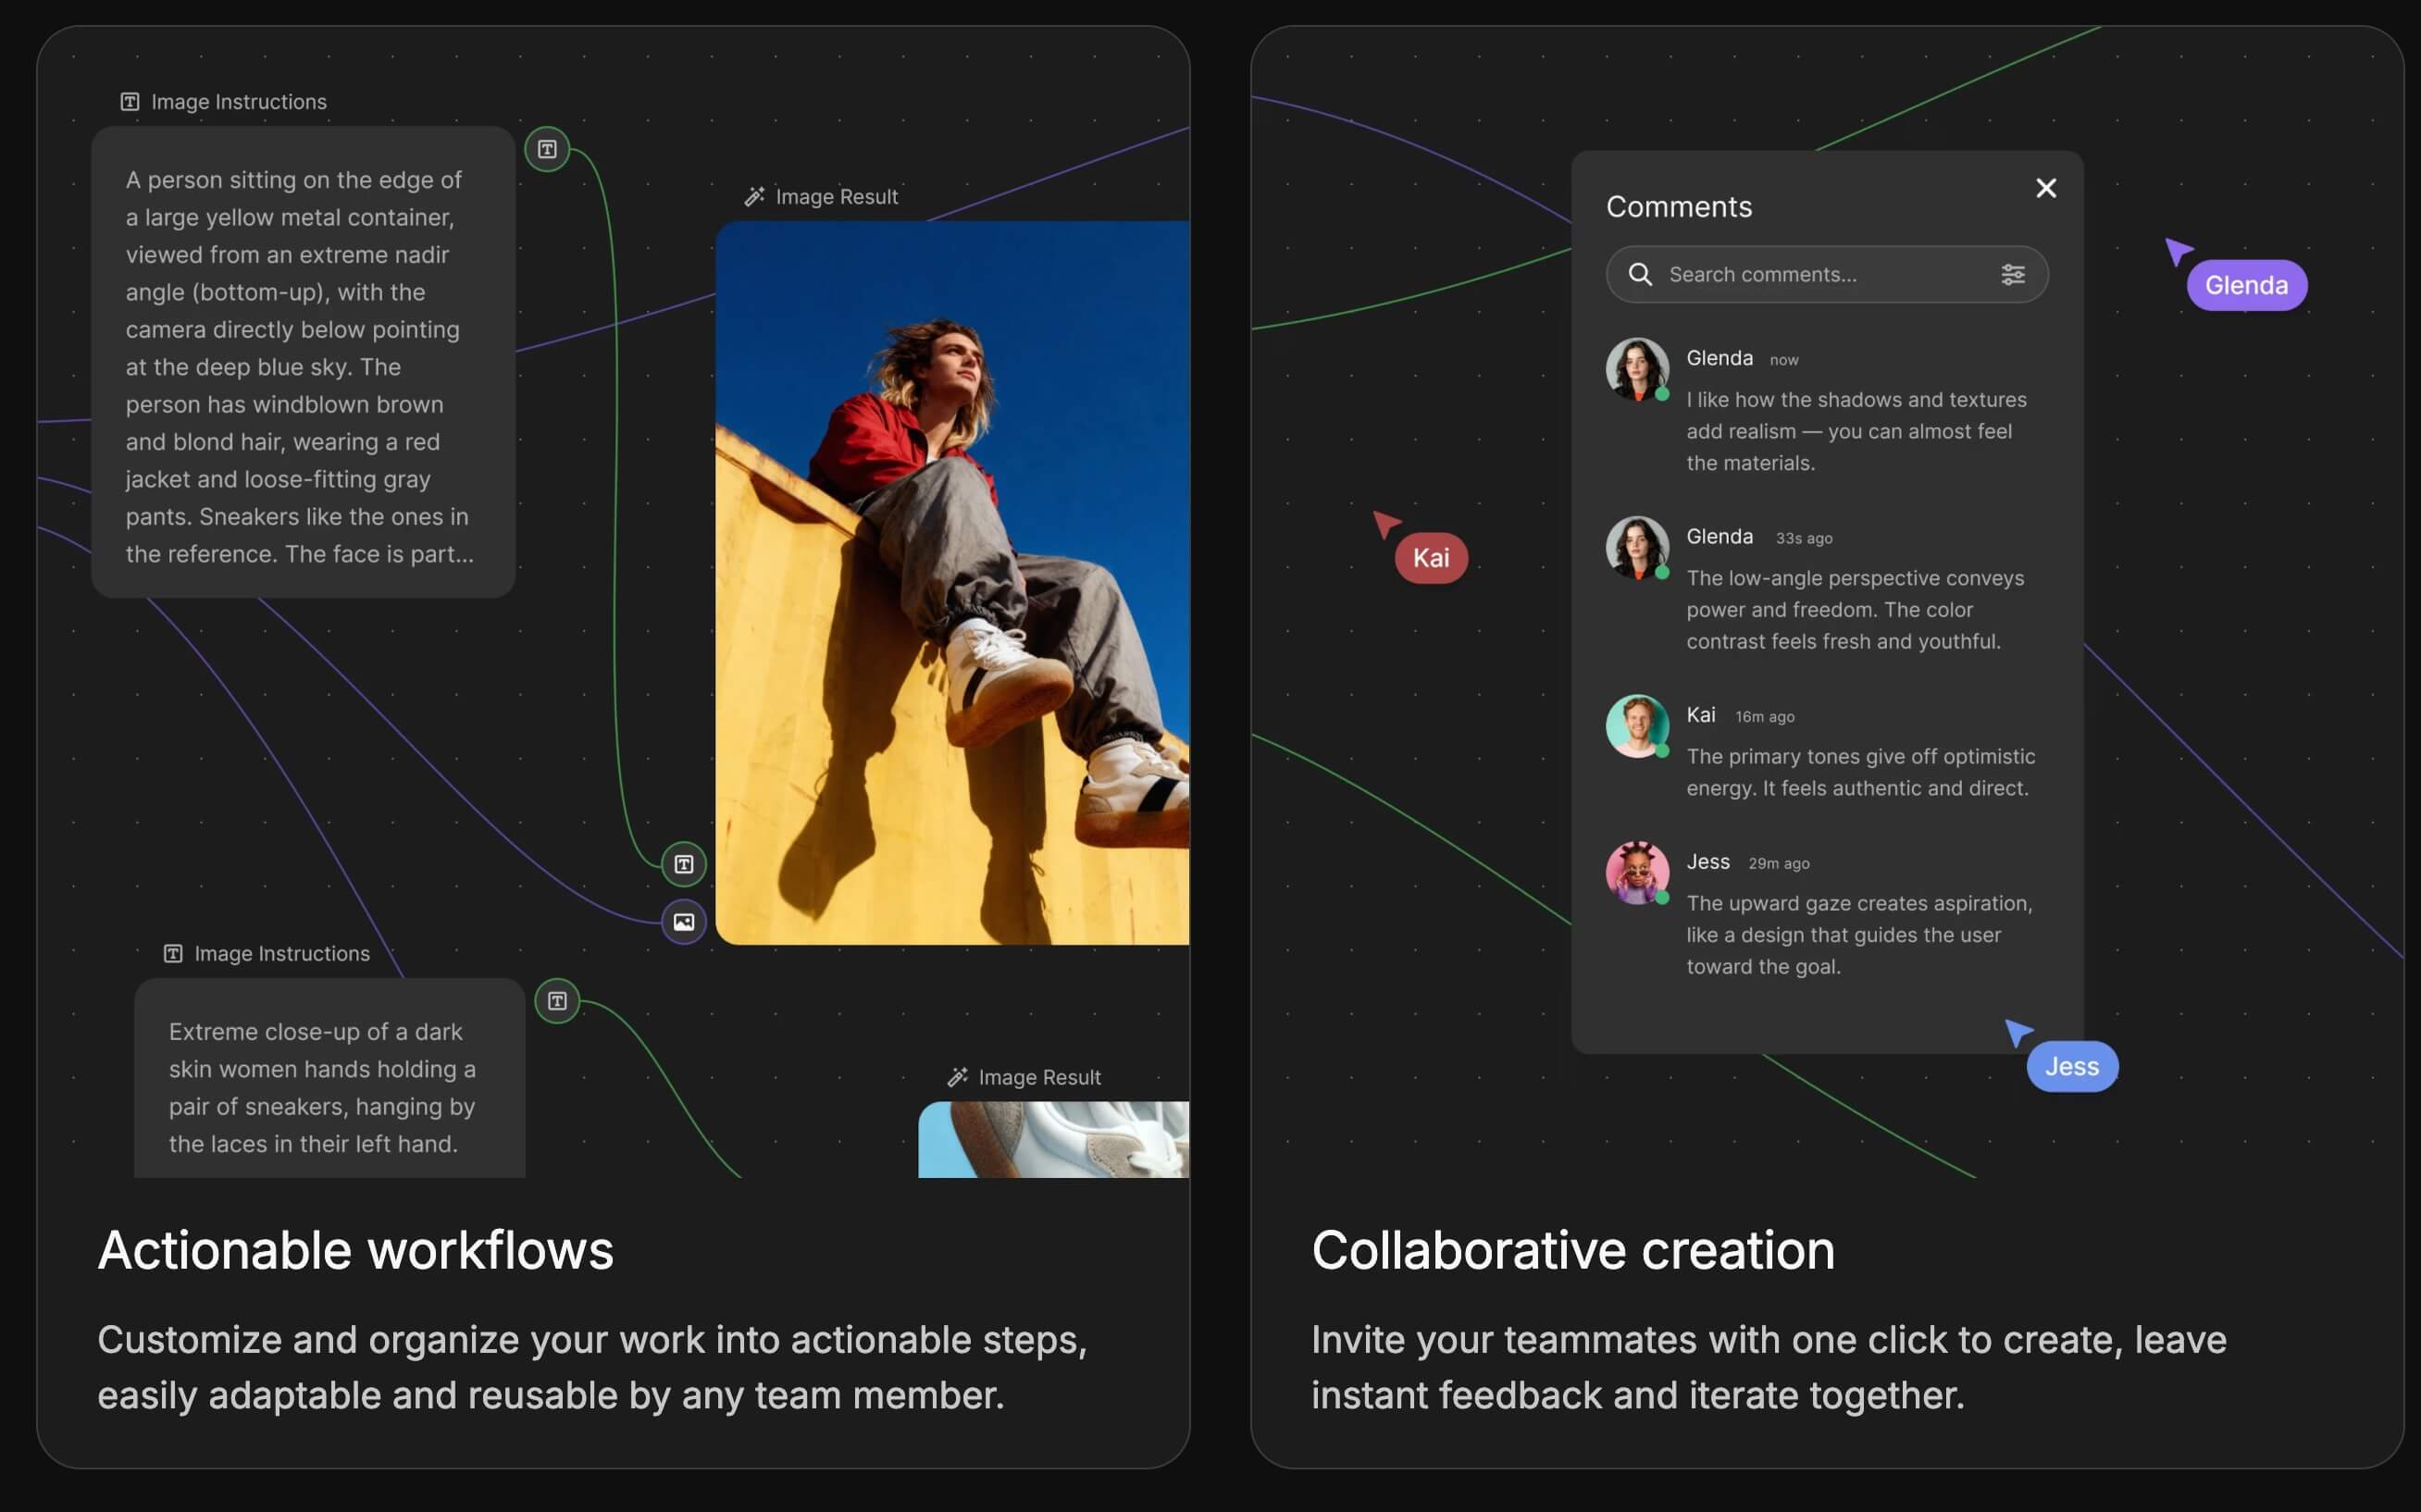Click the text icon beside lower Image Instructions label

click(173, 954)
